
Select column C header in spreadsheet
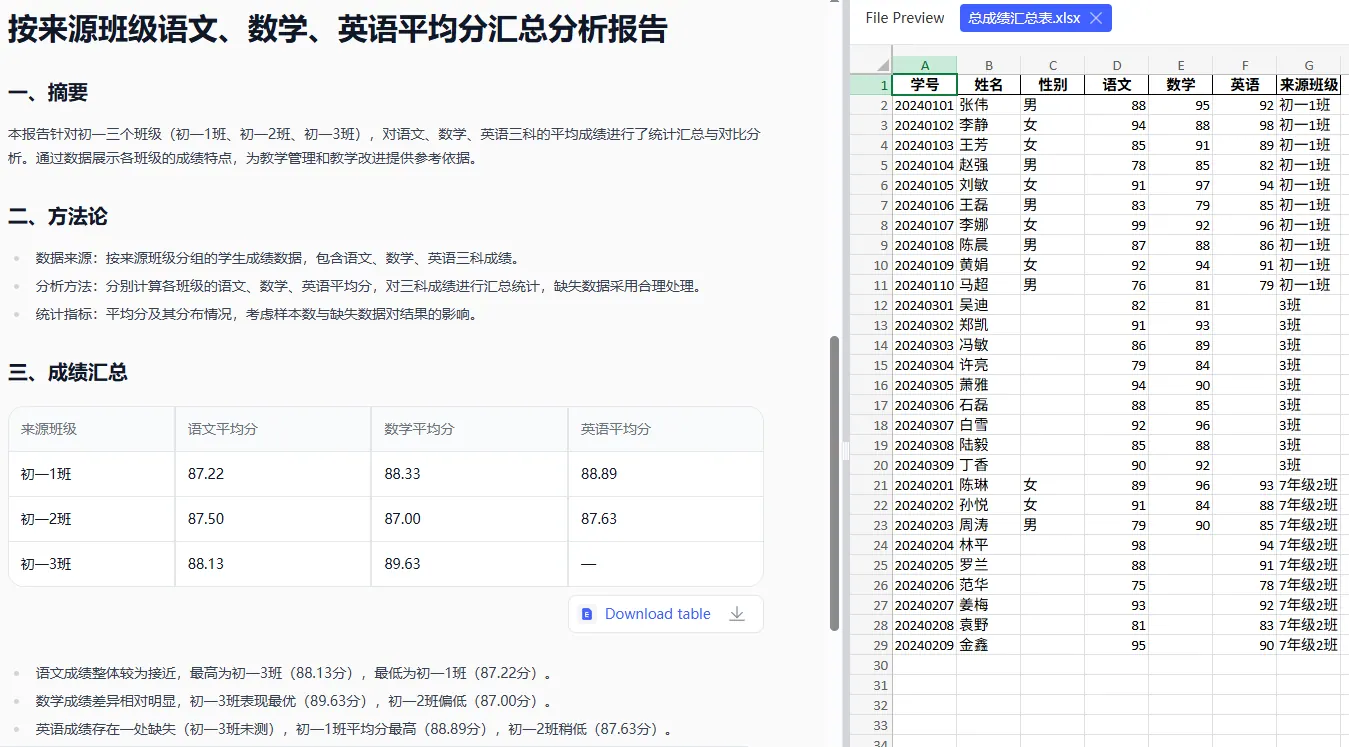[x=1052, y=65]
